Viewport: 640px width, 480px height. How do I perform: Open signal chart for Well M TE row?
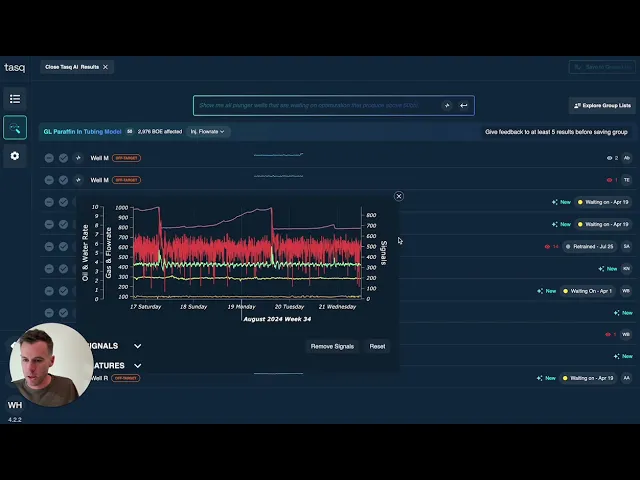point(78,180)
